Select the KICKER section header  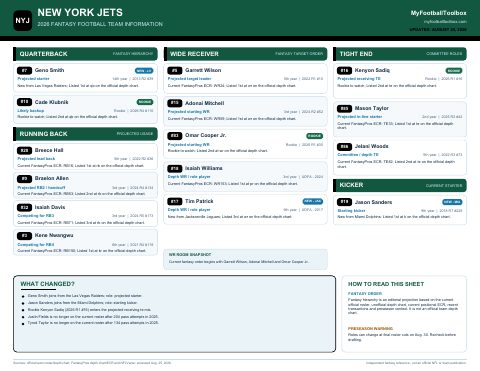pos(400,185)
